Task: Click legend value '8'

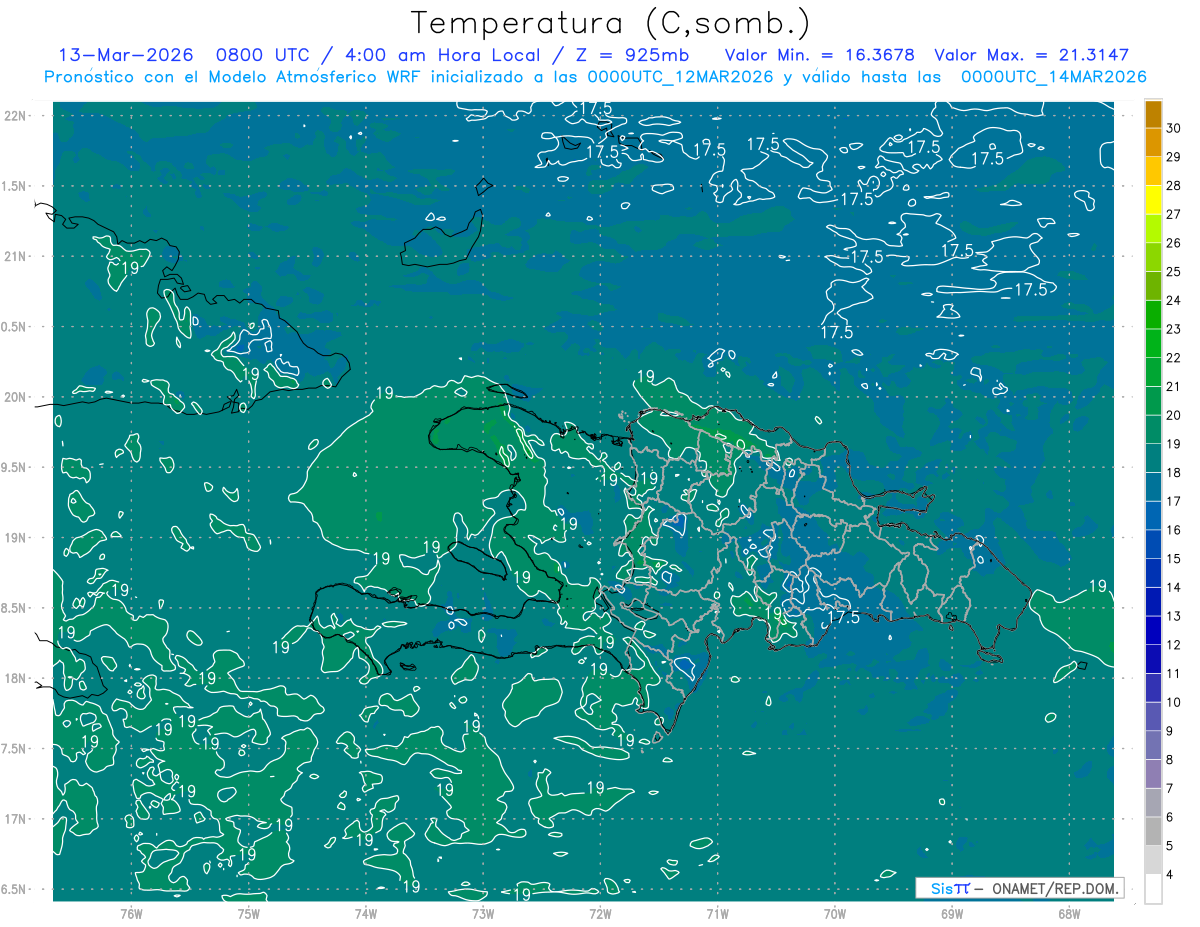Action: [1170, 760]
